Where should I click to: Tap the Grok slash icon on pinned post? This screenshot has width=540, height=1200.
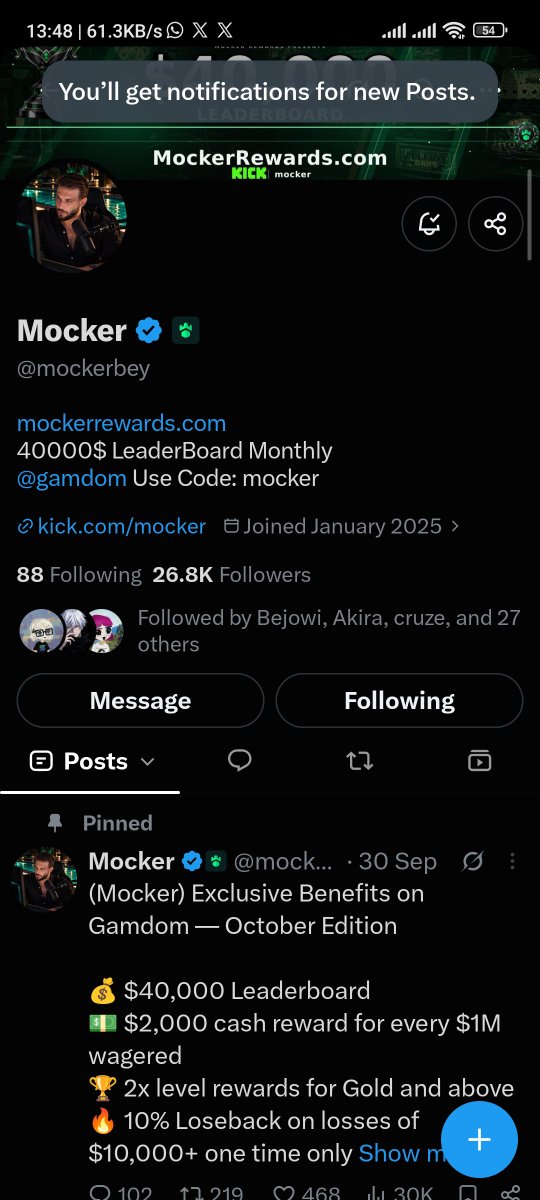click(473, 861)
